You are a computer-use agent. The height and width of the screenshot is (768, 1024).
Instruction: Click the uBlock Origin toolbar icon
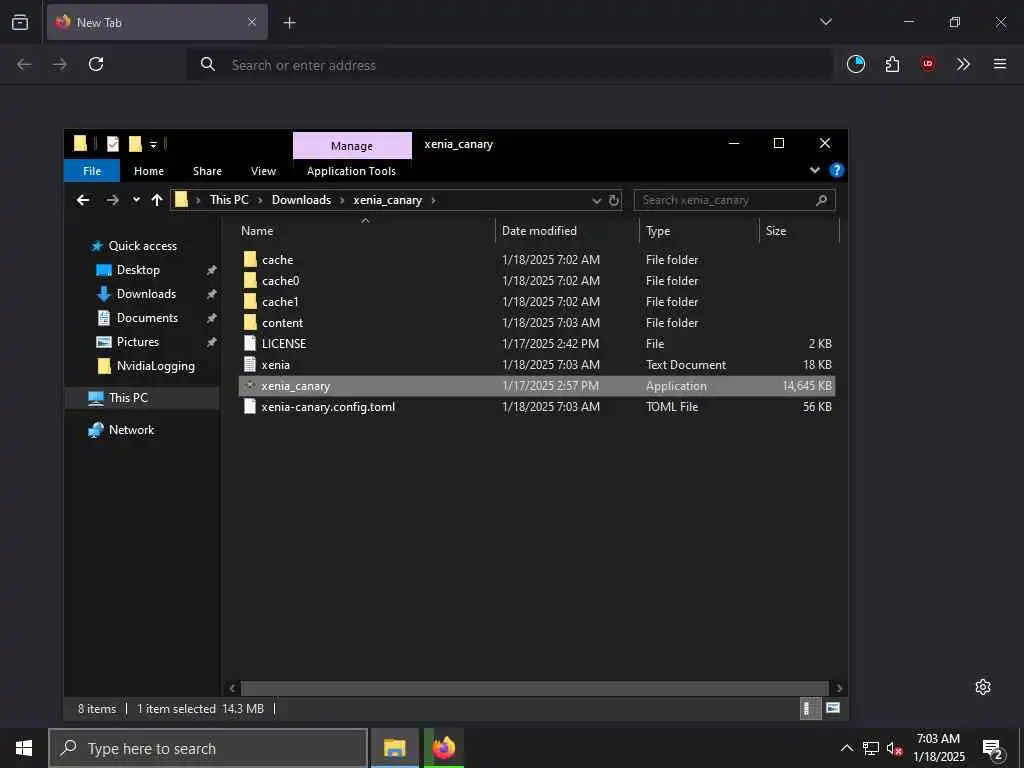coord(927,64)
